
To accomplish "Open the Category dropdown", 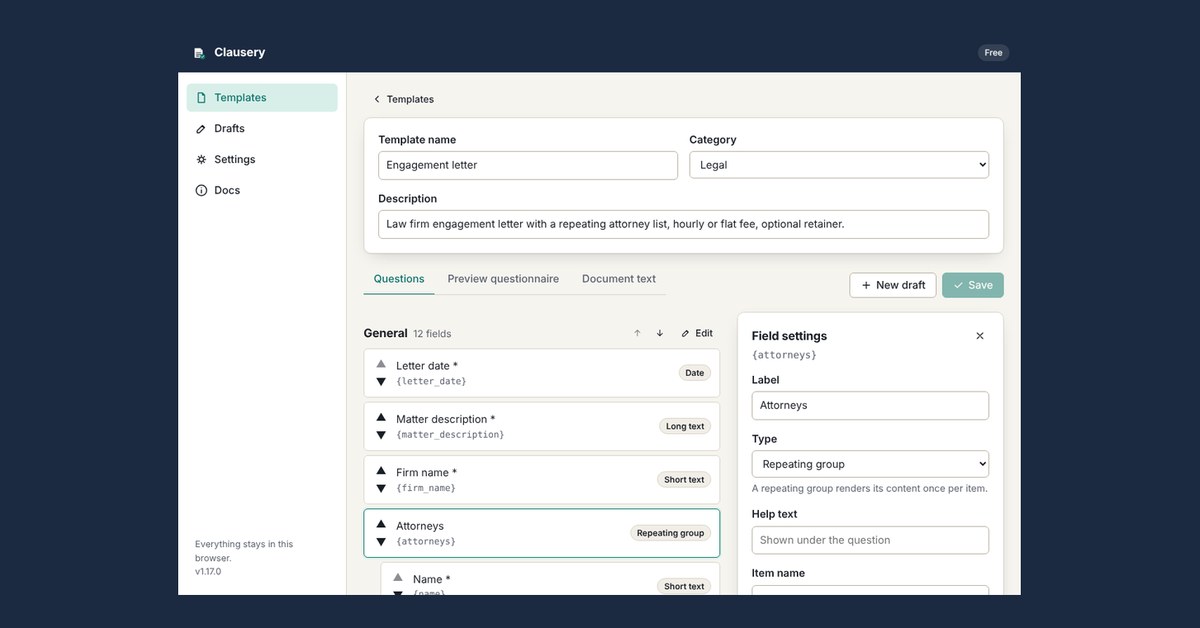I will click(x=839, y=165).
